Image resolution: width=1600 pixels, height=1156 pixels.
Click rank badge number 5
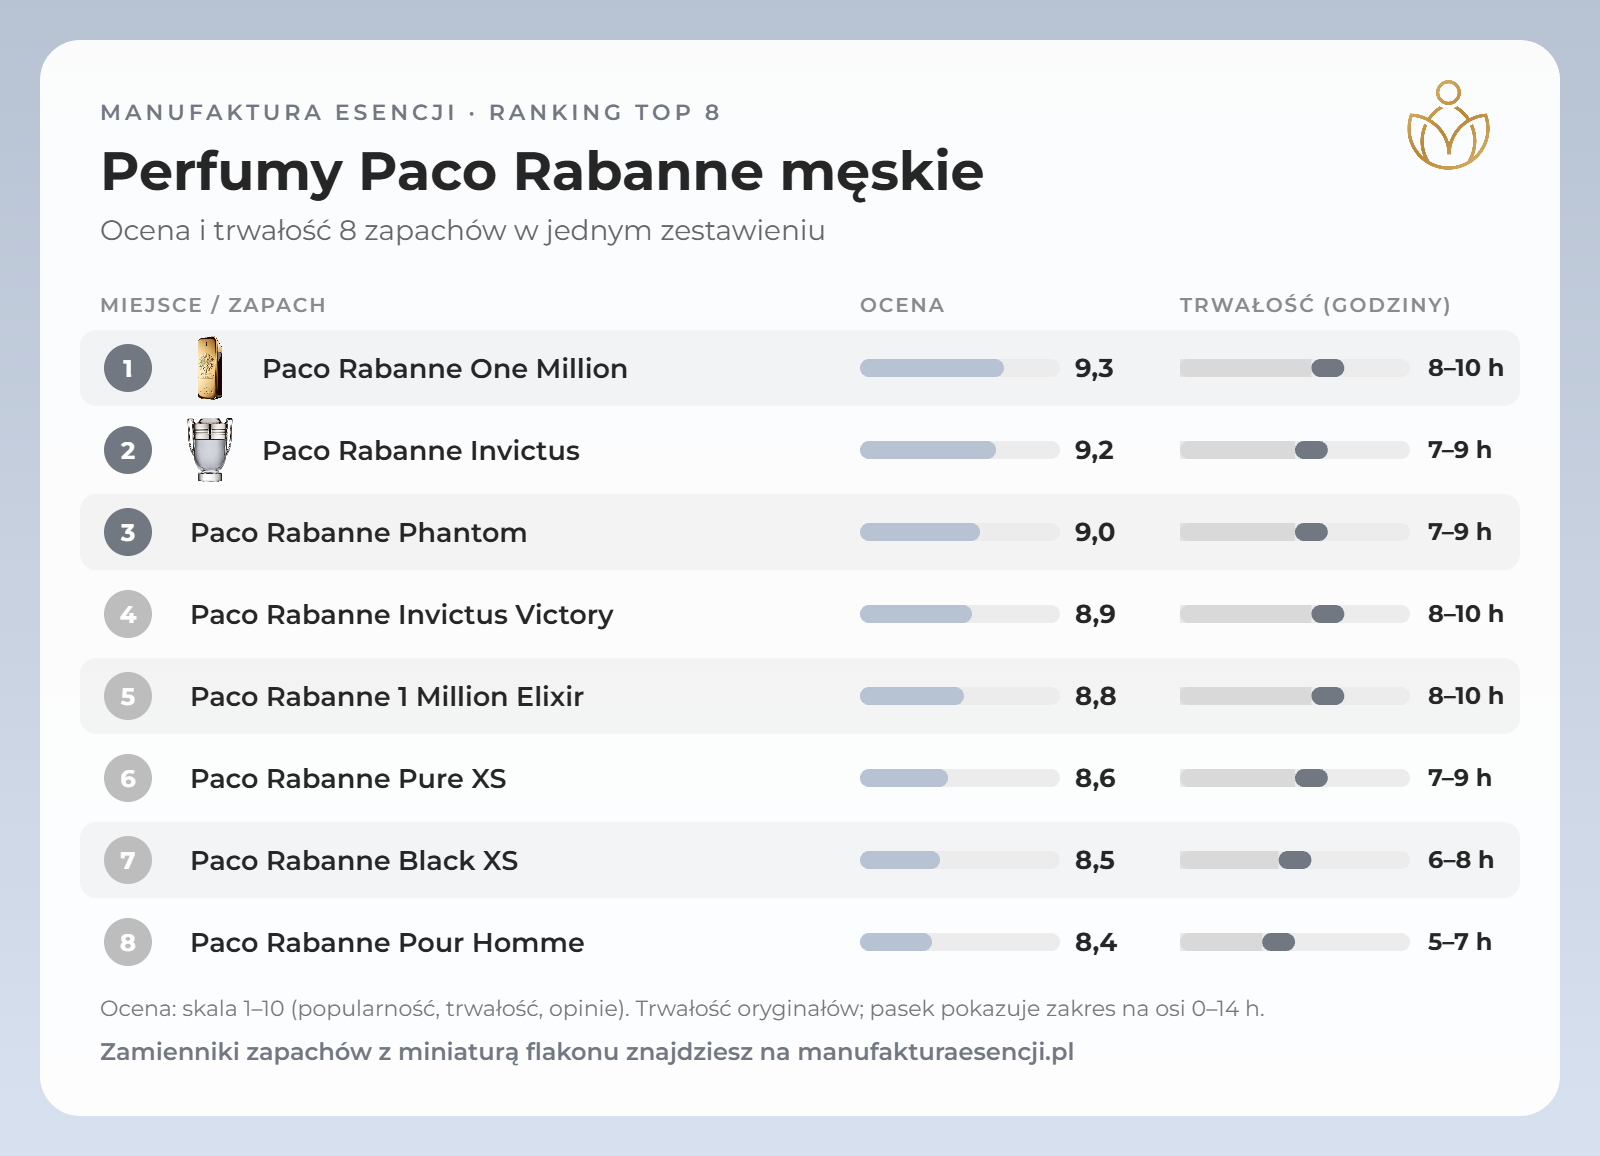pos(128,696)
